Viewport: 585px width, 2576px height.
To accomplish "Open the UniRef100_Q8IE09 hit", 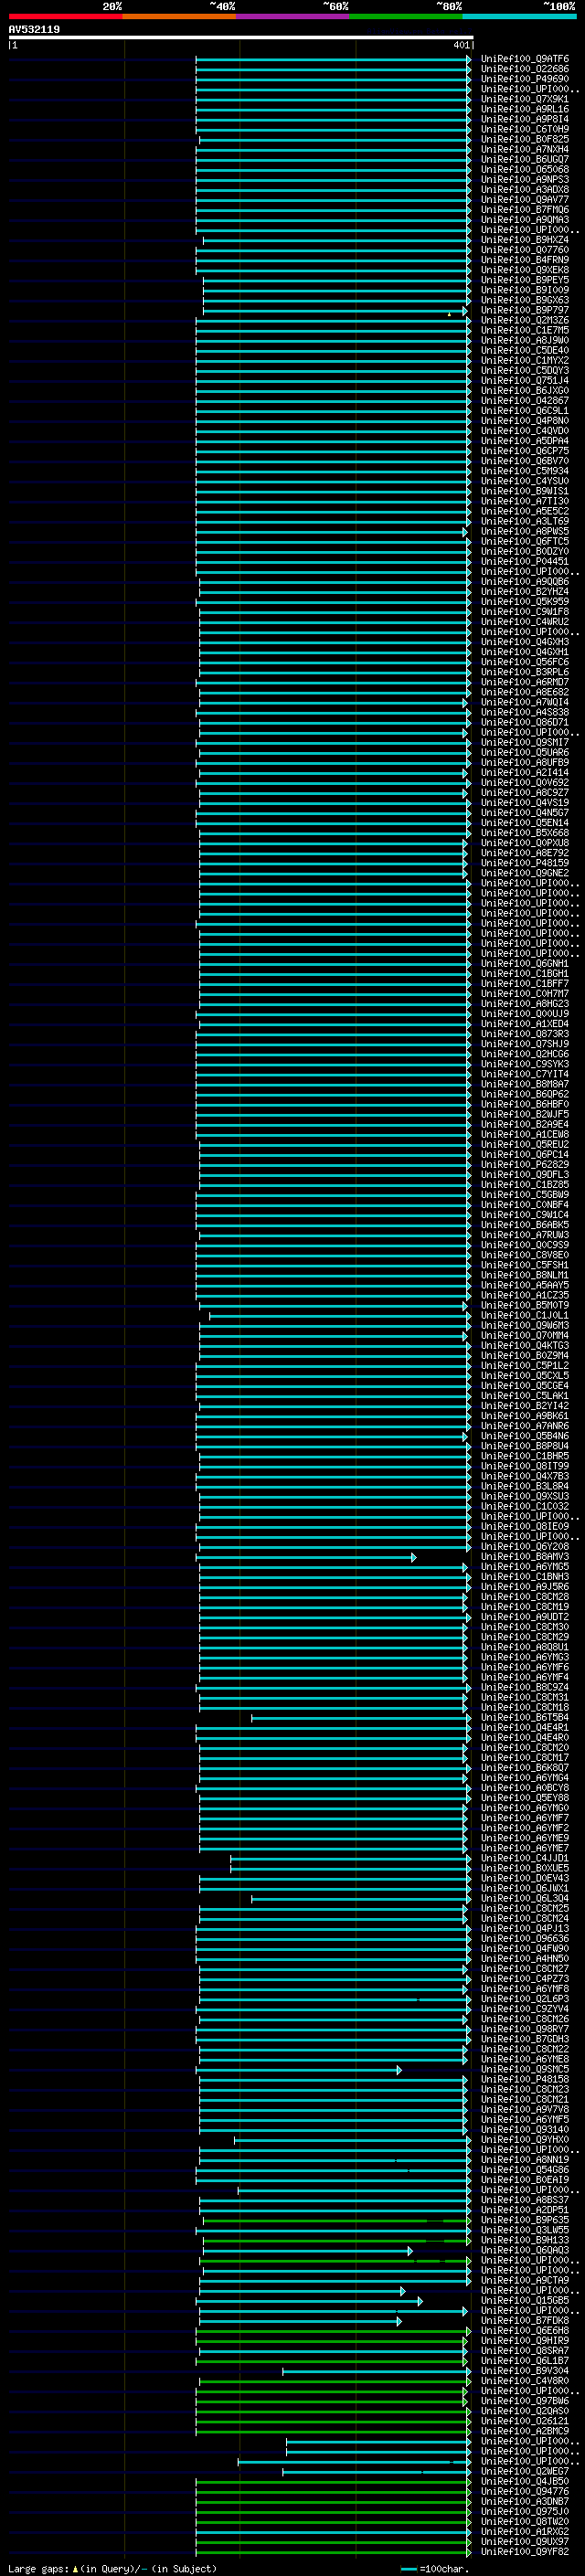I will pos(524,1527).
